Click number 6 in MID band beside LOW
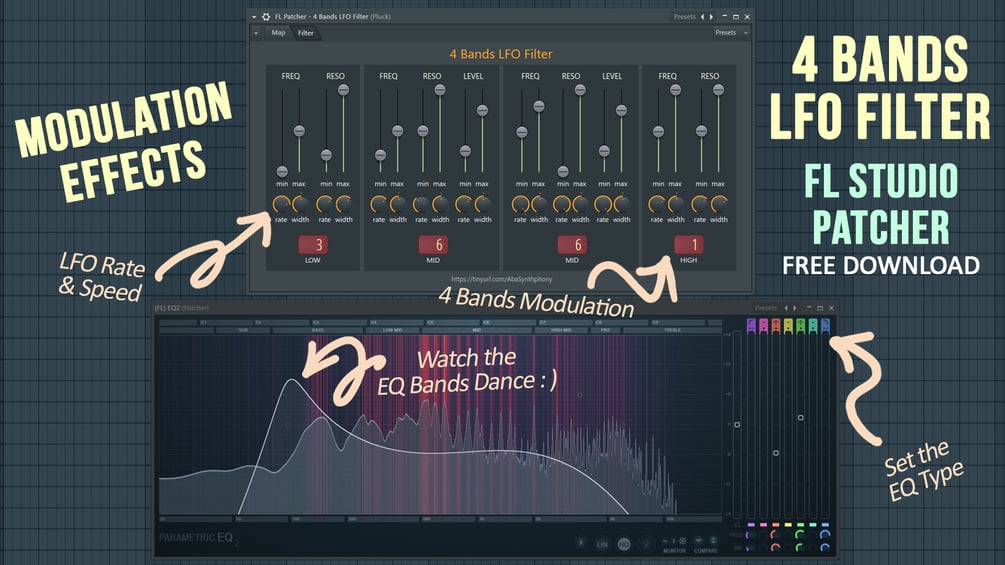 coord(433,245)
